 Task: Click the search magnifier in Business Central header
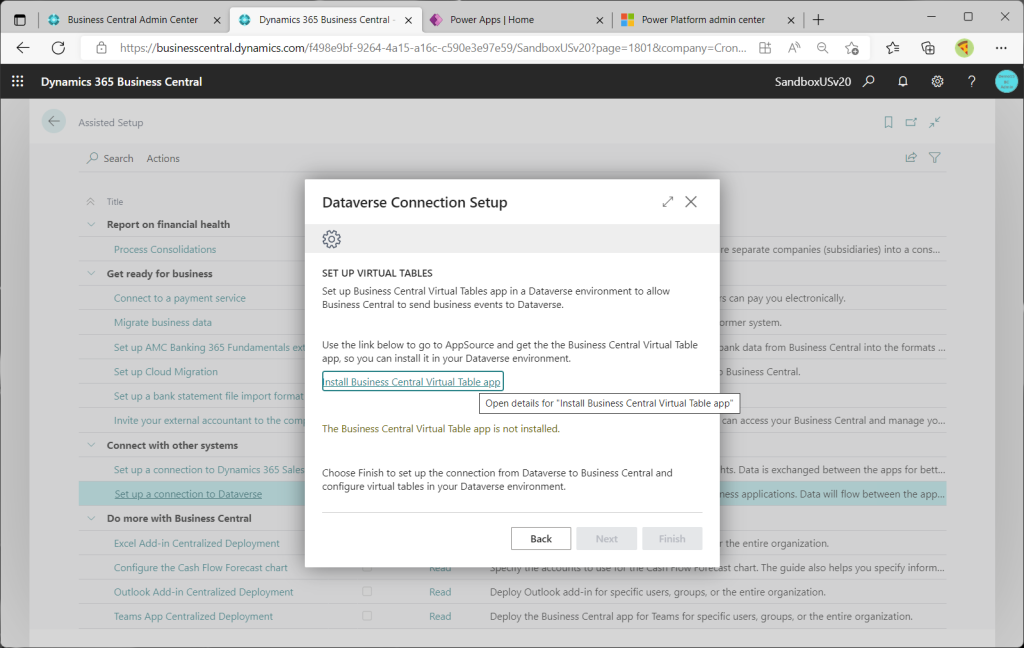coord(869,81)
